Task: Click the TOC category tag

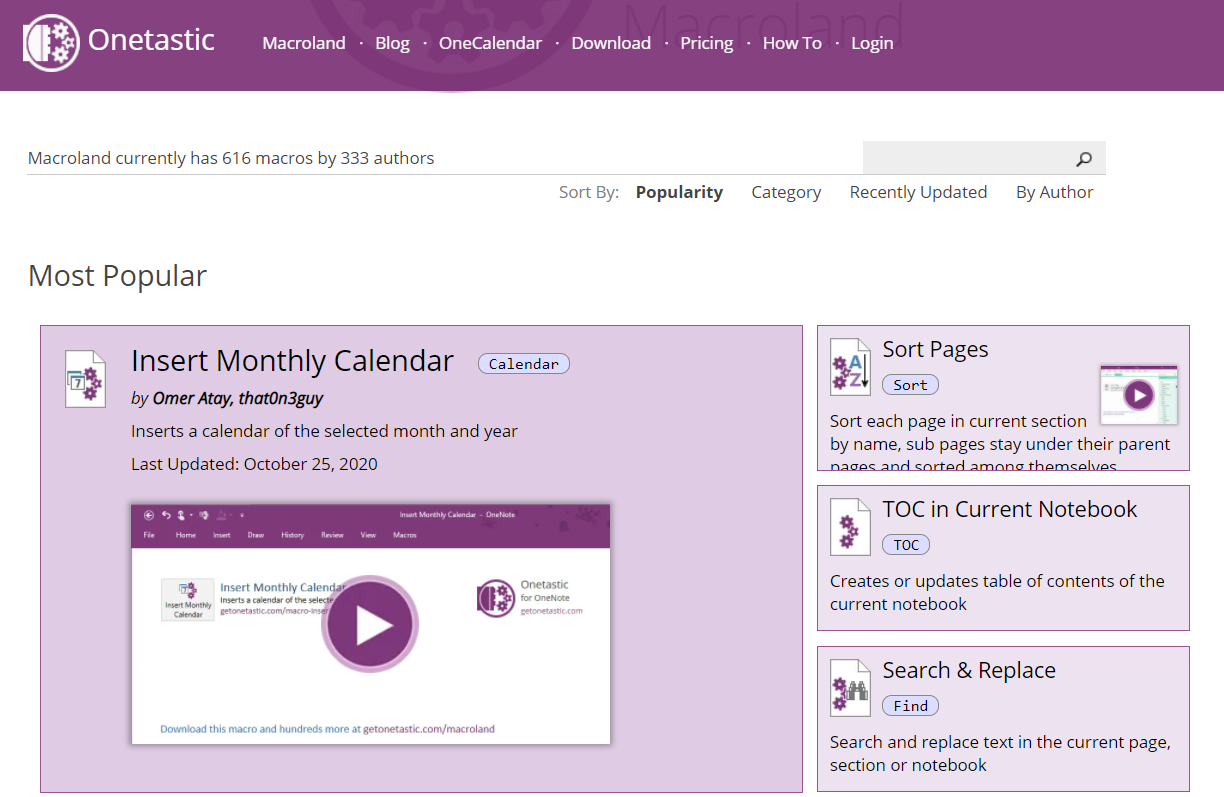Action: tap(906, 545)
